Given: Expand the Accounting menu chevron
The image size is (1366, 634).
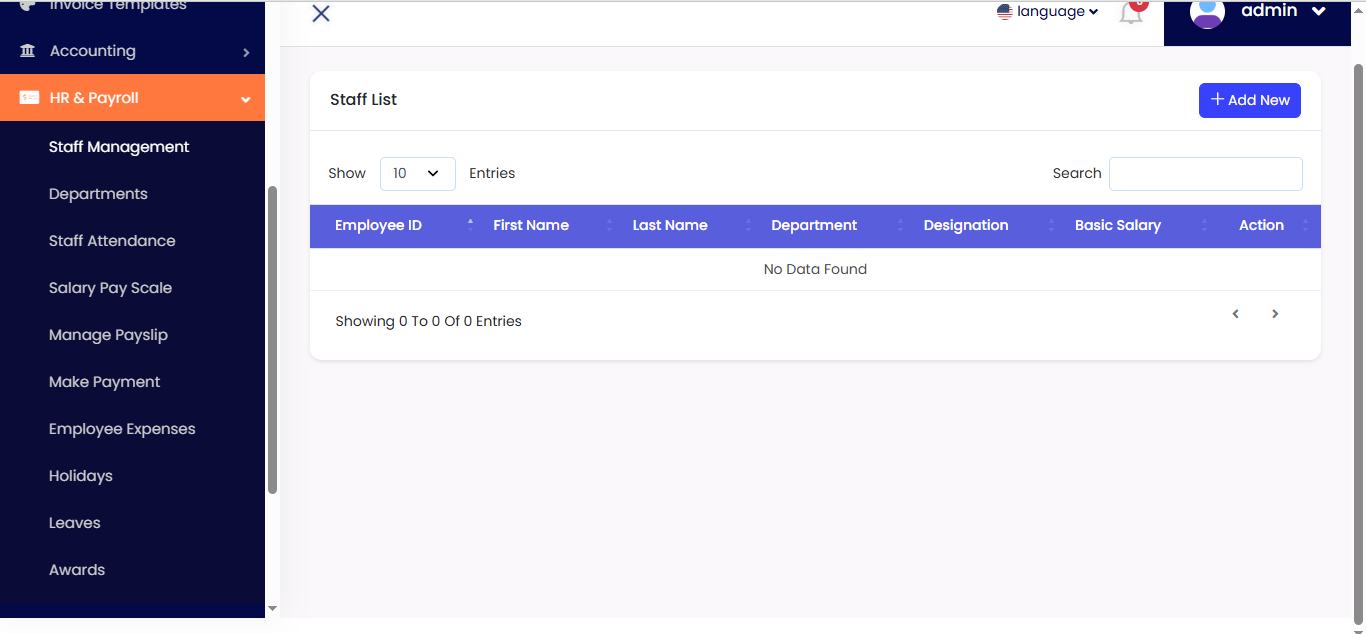Looking at the screenshot, I should [x=246, y=52].
